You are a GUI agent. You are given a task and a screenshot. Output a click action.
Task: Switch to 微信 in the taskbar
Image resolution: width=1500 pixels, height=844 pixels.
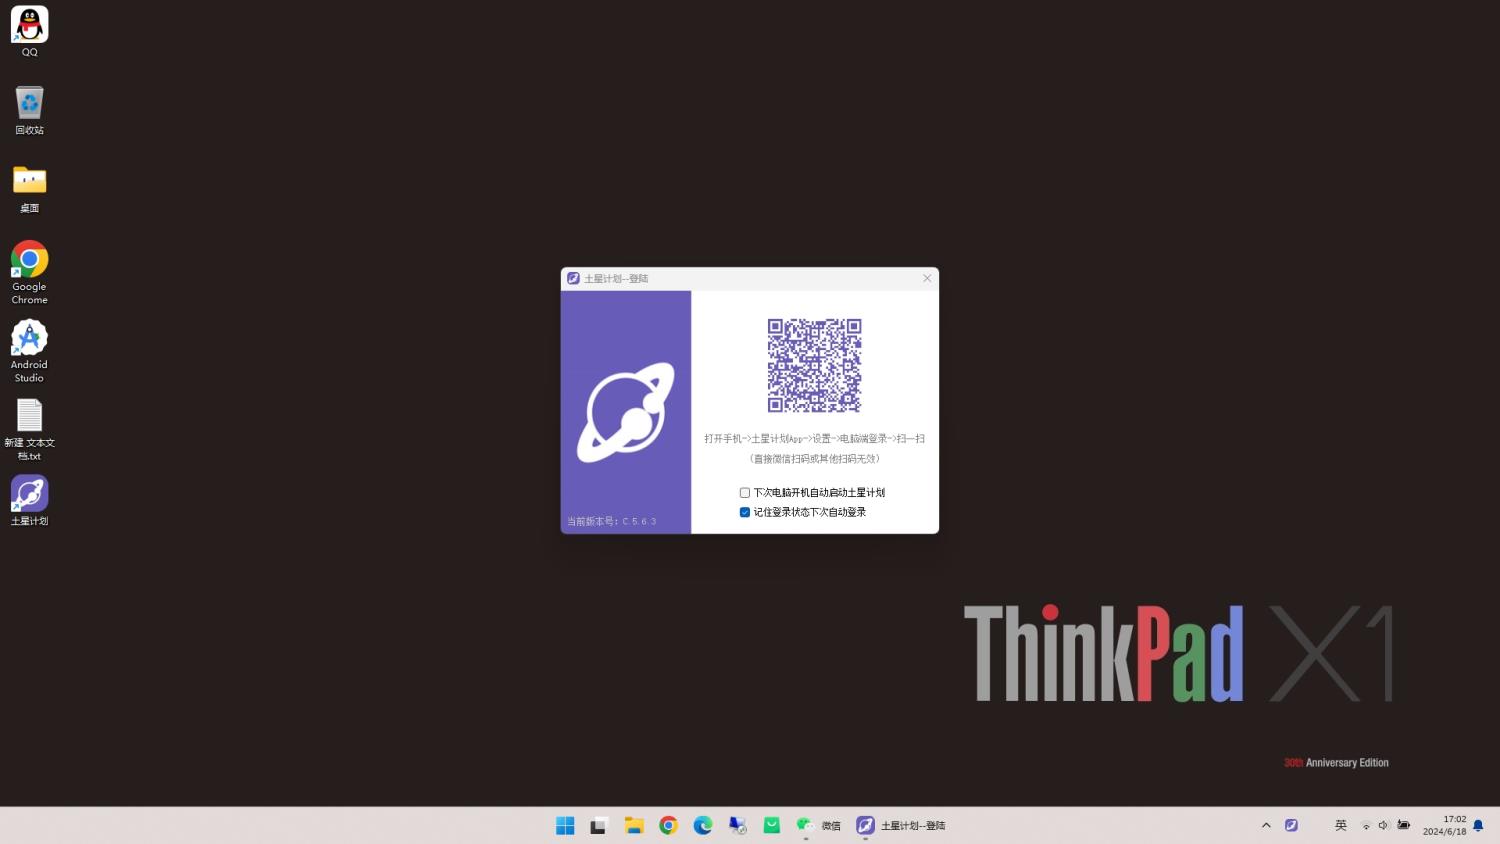(818, 825)
